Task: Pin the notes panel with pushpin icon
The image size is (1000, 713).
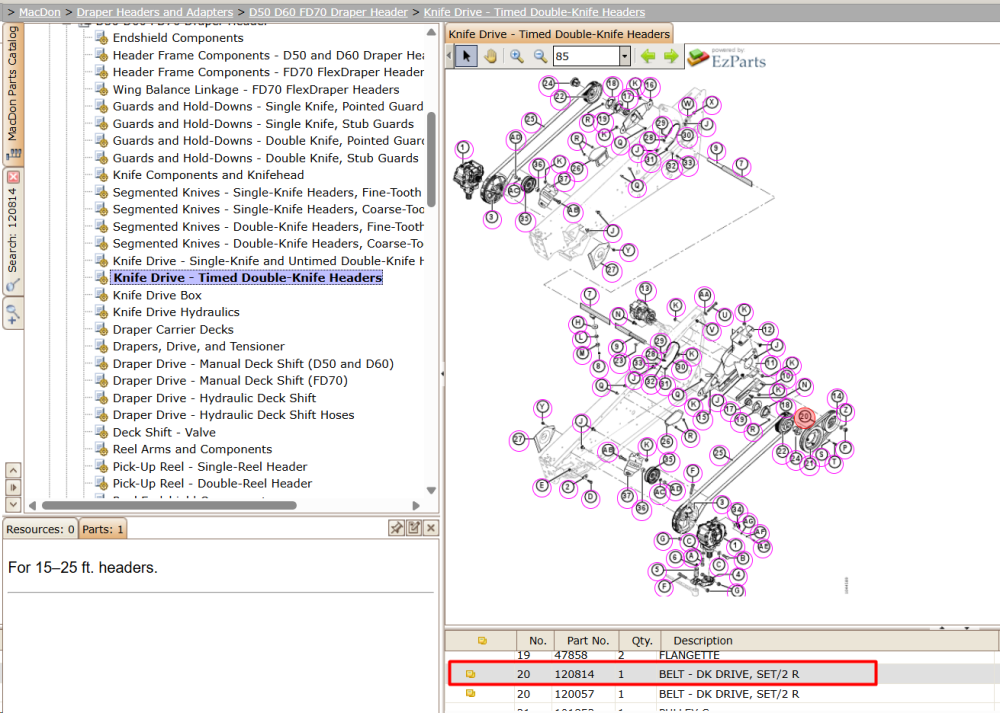Action: pos(396,528)
